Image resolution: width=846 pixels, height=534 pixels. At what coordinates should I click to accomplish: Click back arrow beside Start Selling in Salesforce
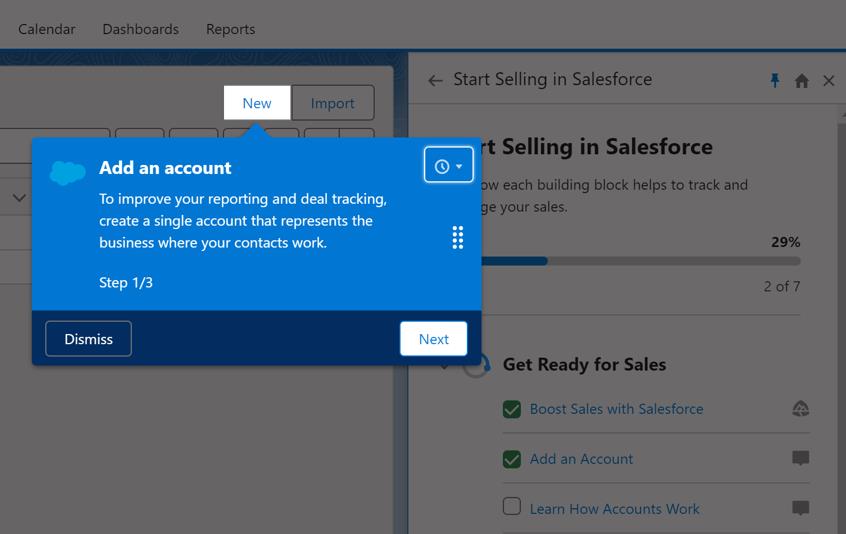[x=435, y=81]
